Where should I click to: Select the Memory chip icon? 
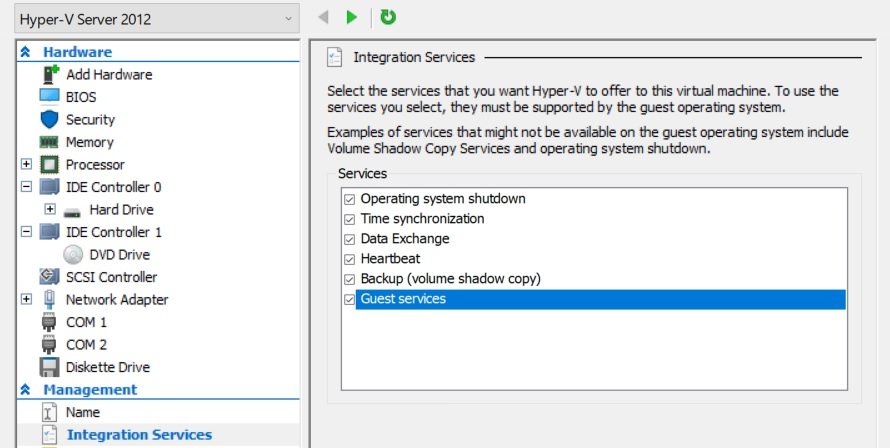point(50,142)
